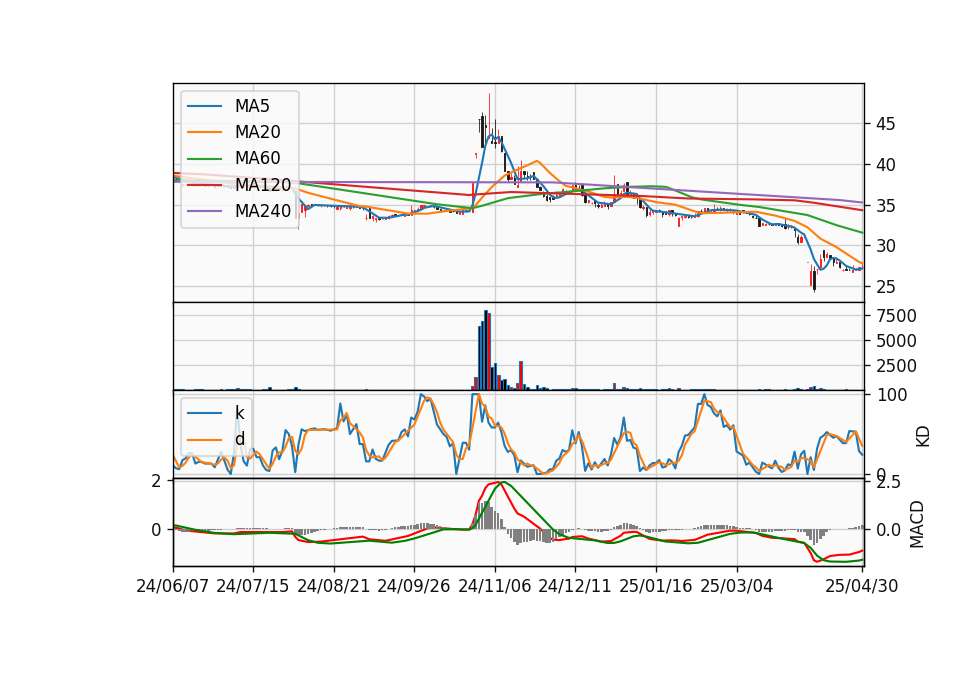Click the 2500 volume axis label

pyautogui.click(x=896, y=366)
